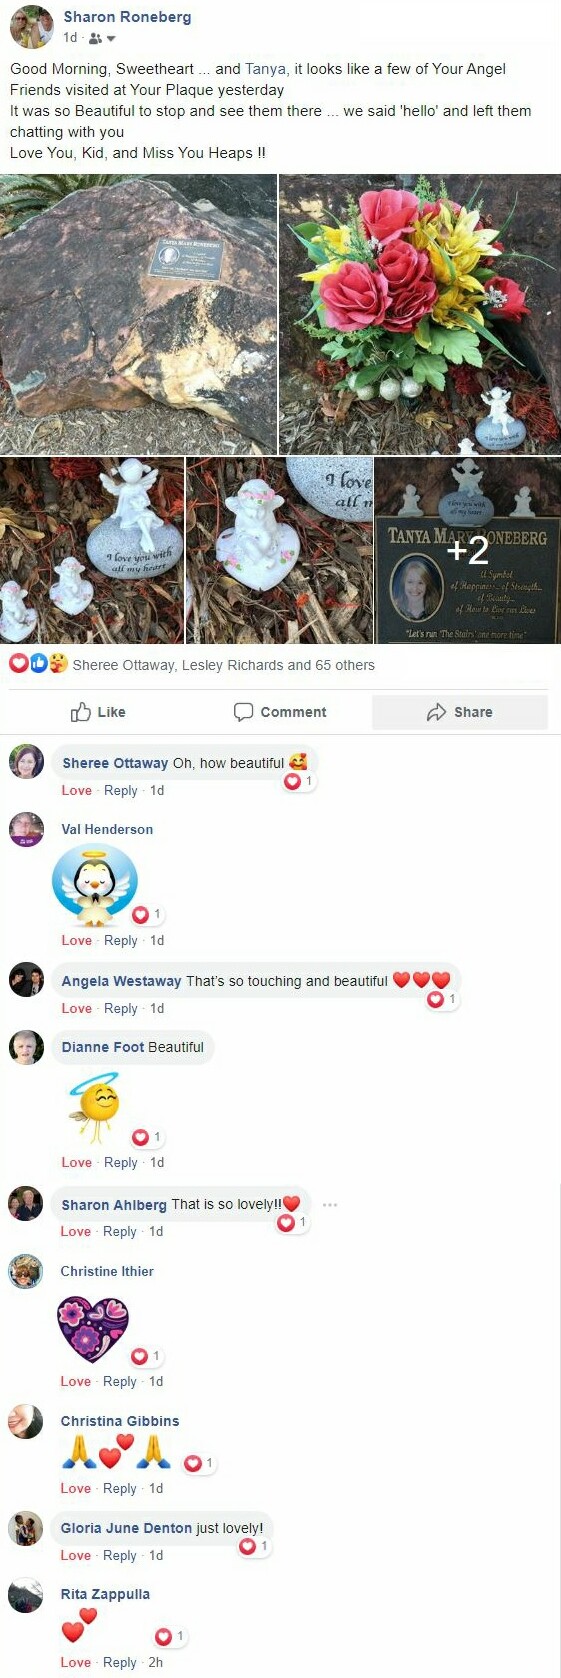View heart reaction on Sheree Ottaway's comment
The height and width of the screenshot is (1678, 561).
tap(299, 781)
